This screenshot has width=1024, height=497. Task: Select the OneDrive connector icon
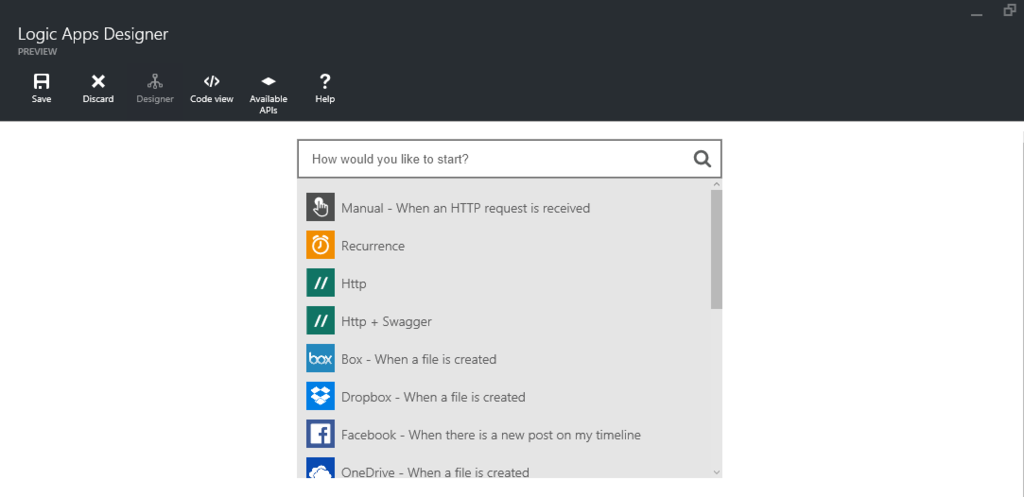coord(320,468)
